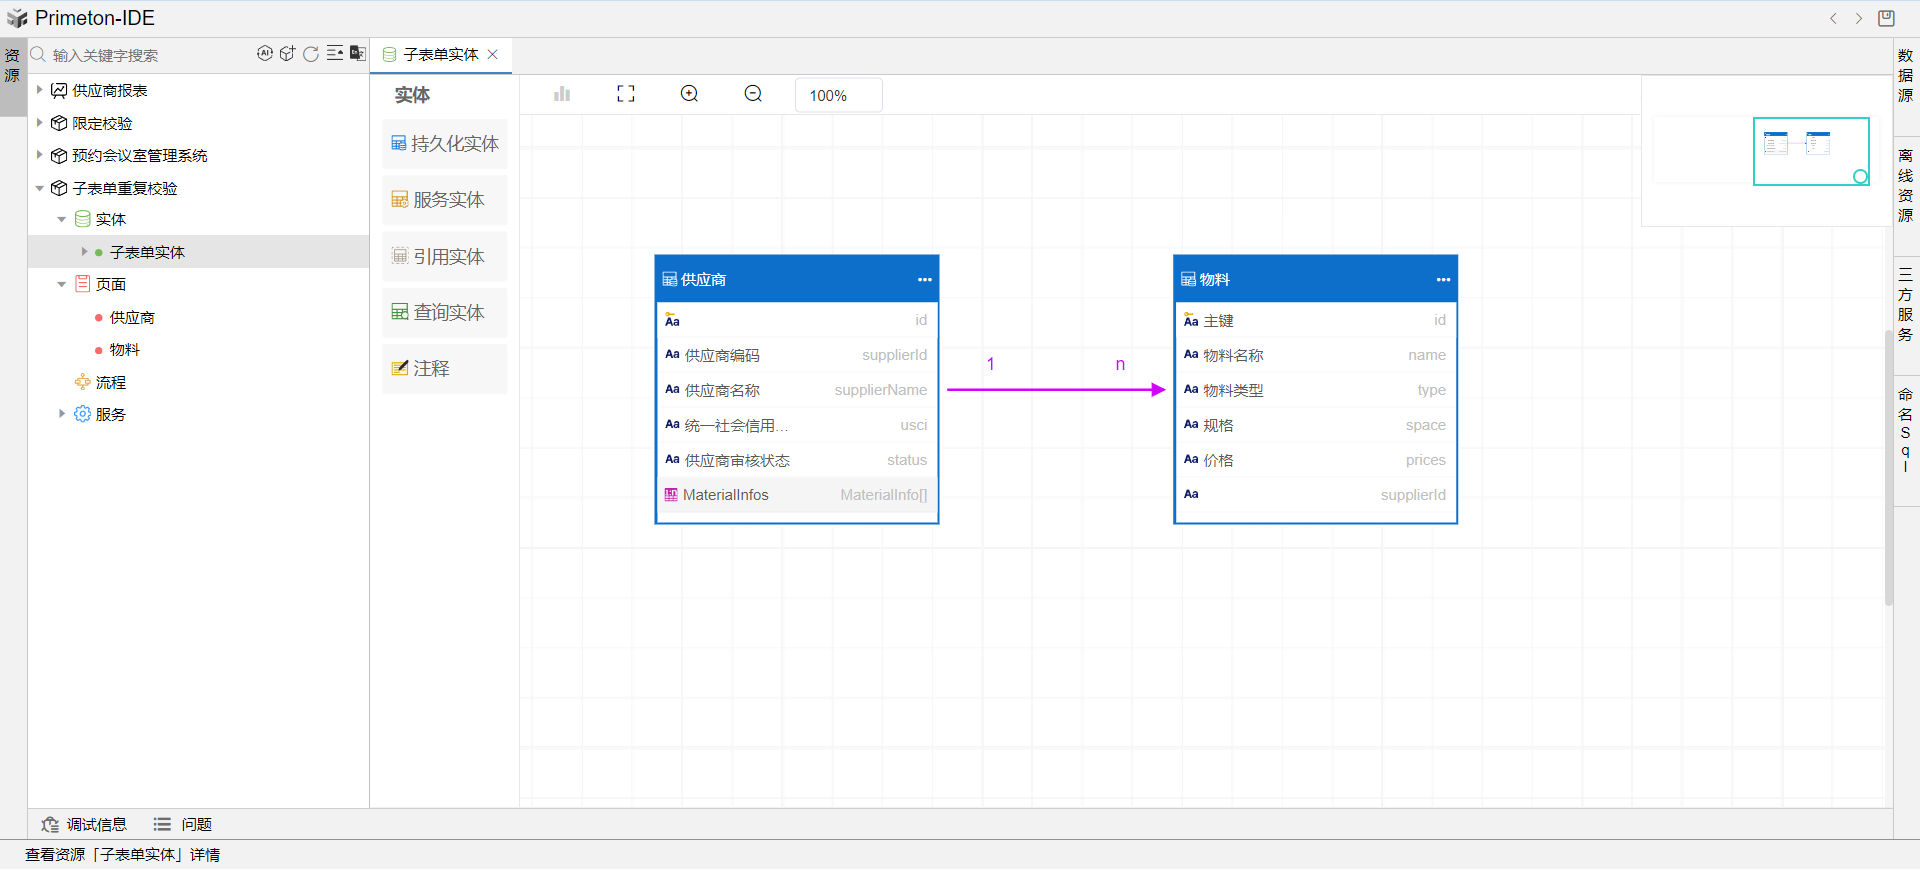
Task: Open the 供应商 entity more options menu
Action: point(924,280)
